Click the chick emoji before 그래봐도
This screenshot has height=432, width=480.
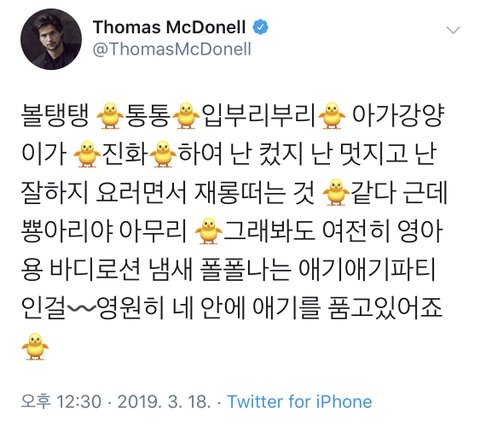pos(209,231)
